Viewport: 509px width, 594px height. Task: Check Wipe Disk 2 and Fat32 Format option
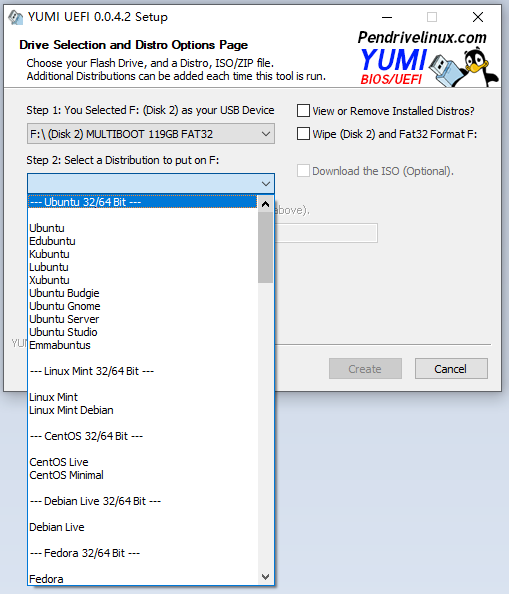(x=303, y=134)
